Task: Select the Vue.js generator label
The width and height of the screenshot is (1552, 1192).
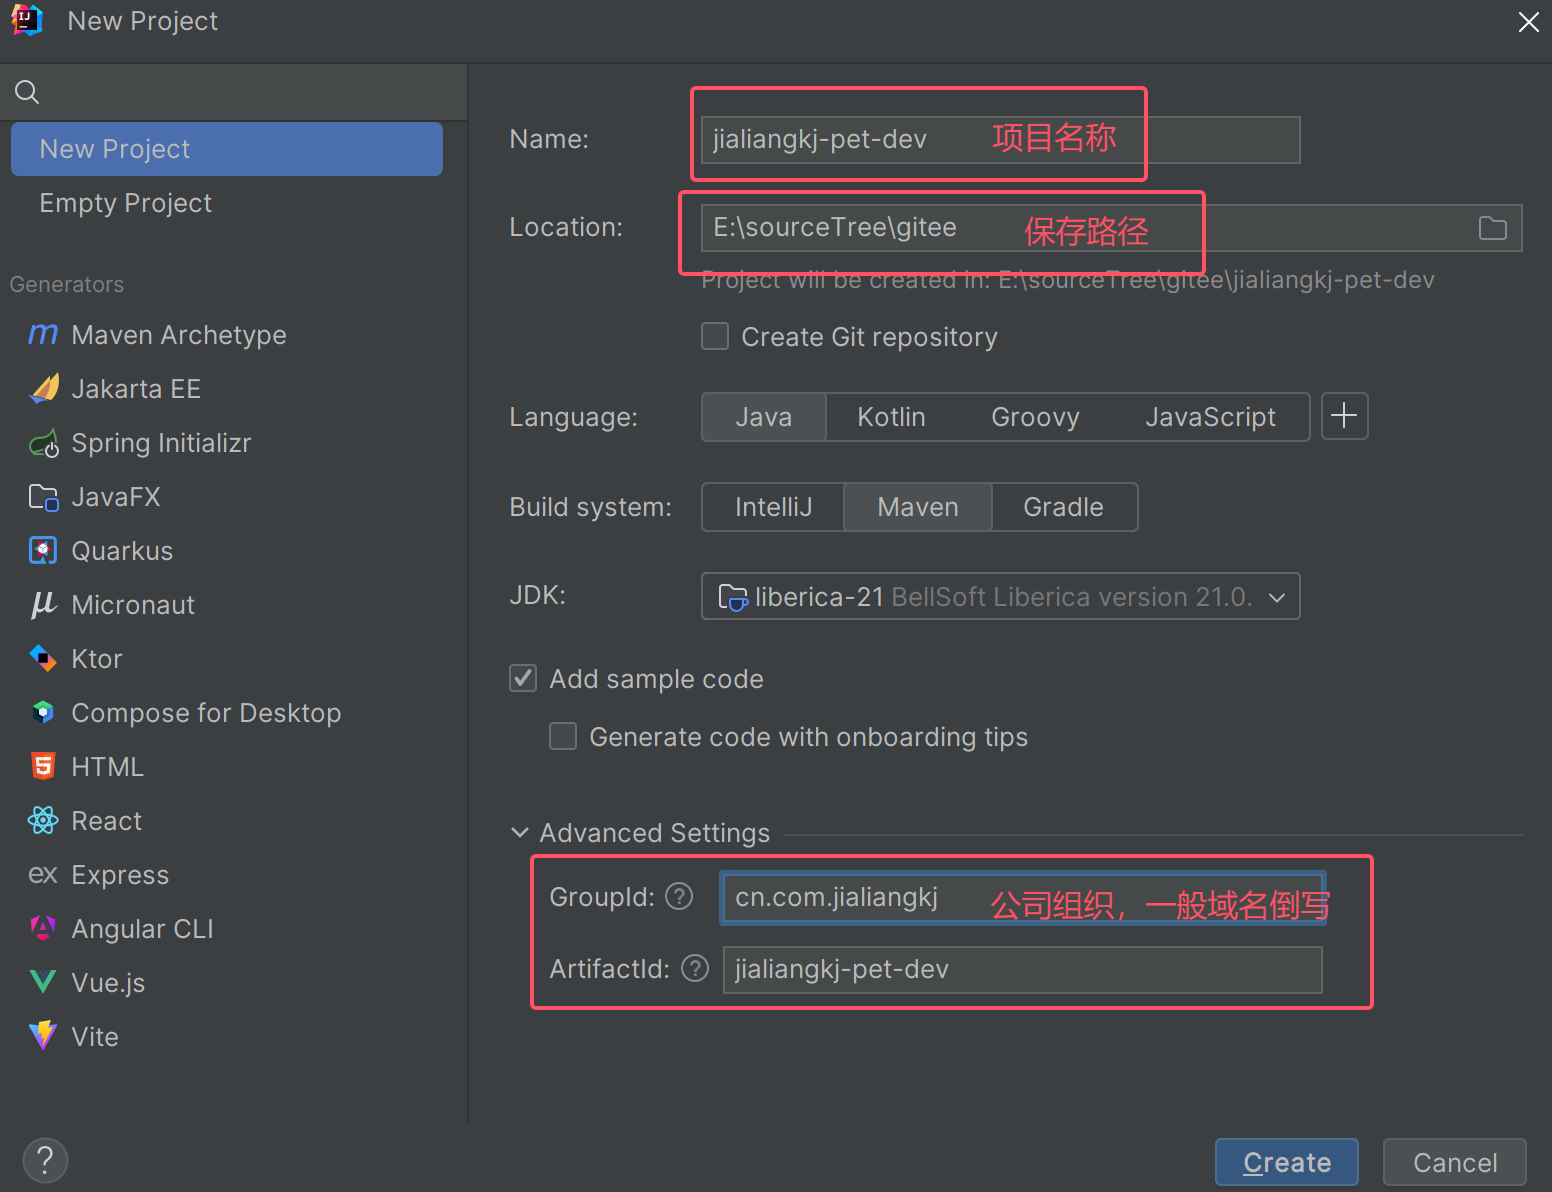Action: (x=108, y=983)
